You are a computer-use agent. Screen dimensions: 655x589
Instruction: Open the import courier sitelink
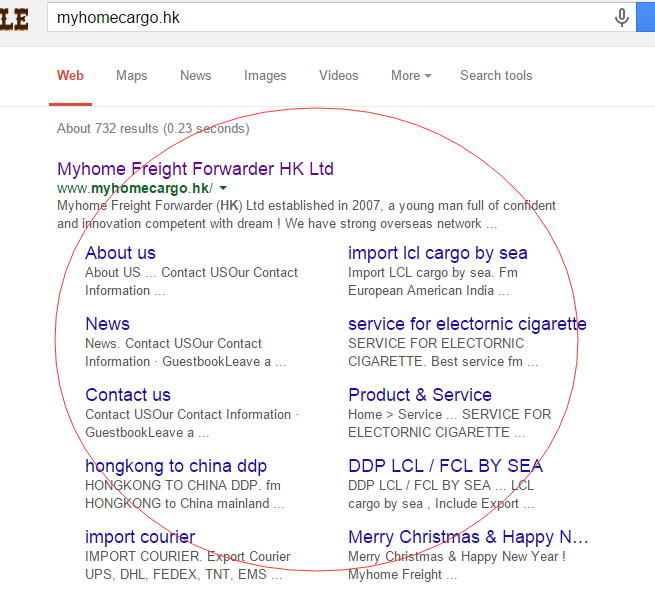[x=140, y=537]
